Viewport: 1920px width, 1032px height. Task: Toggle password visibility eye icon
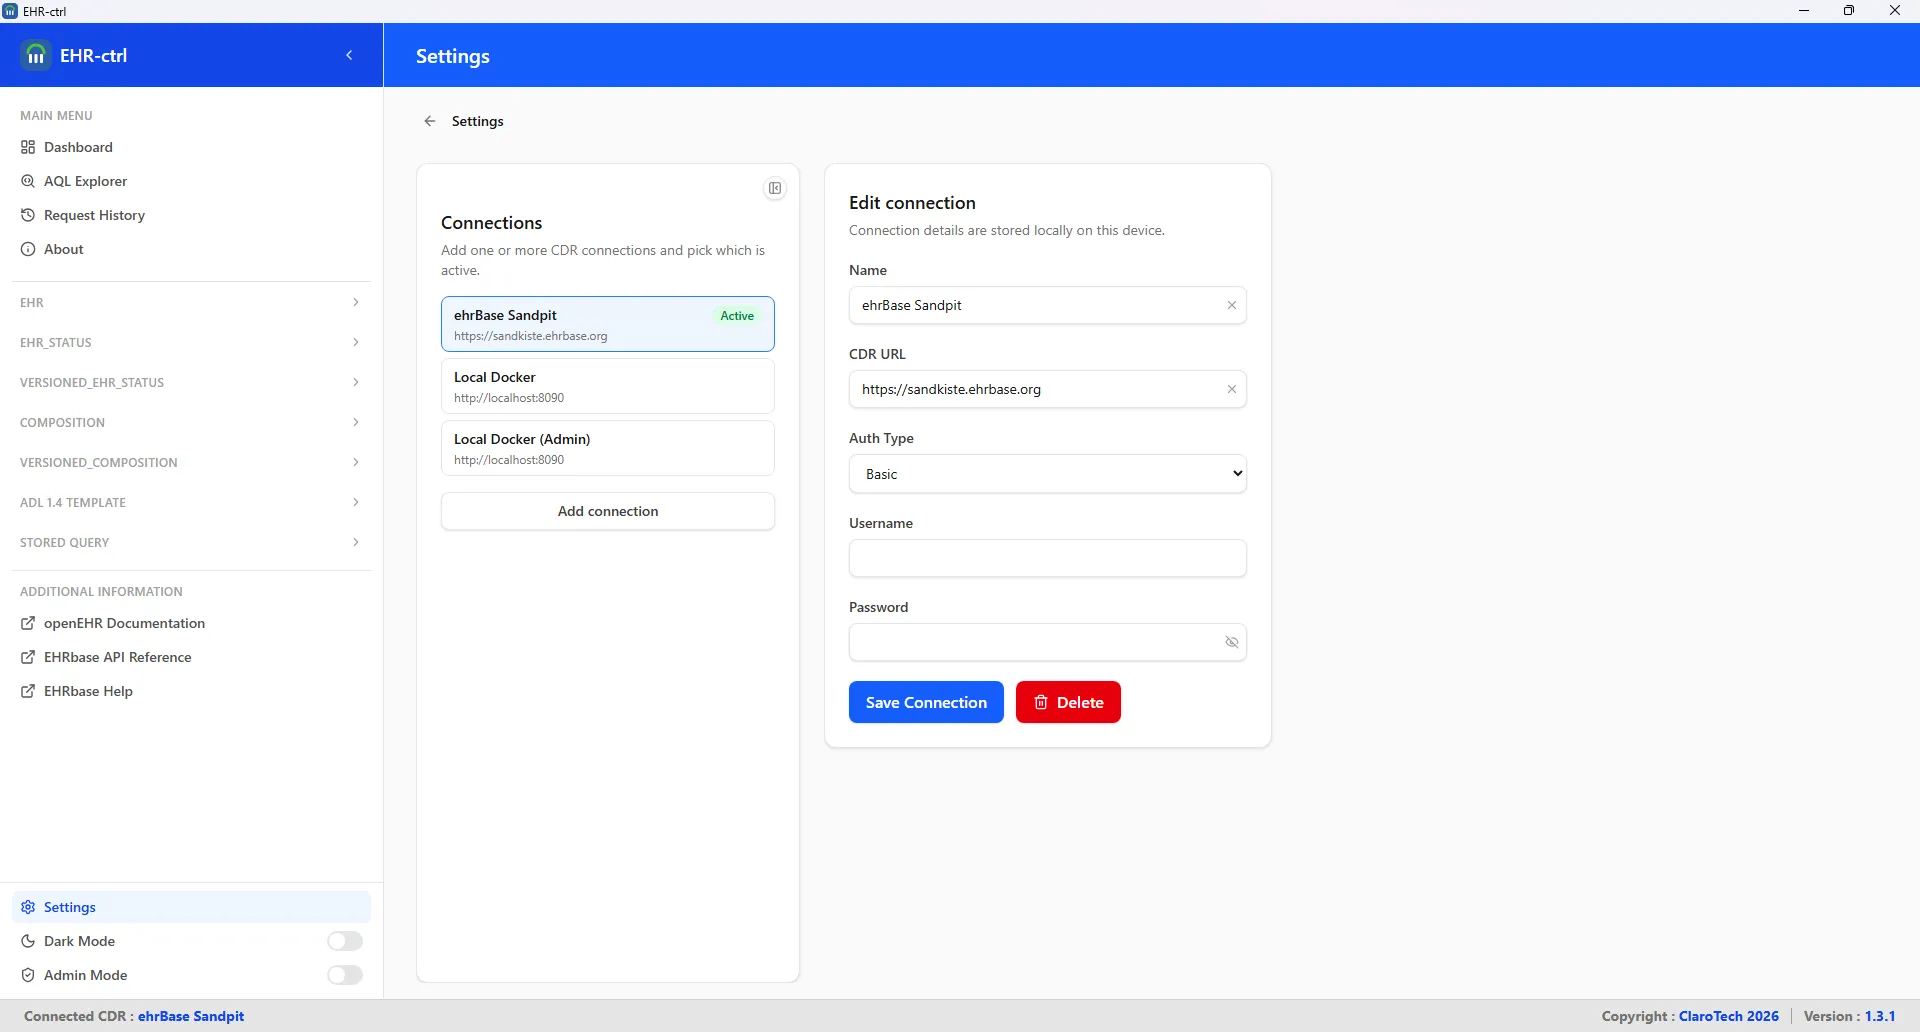click(x=1232, y=642)
